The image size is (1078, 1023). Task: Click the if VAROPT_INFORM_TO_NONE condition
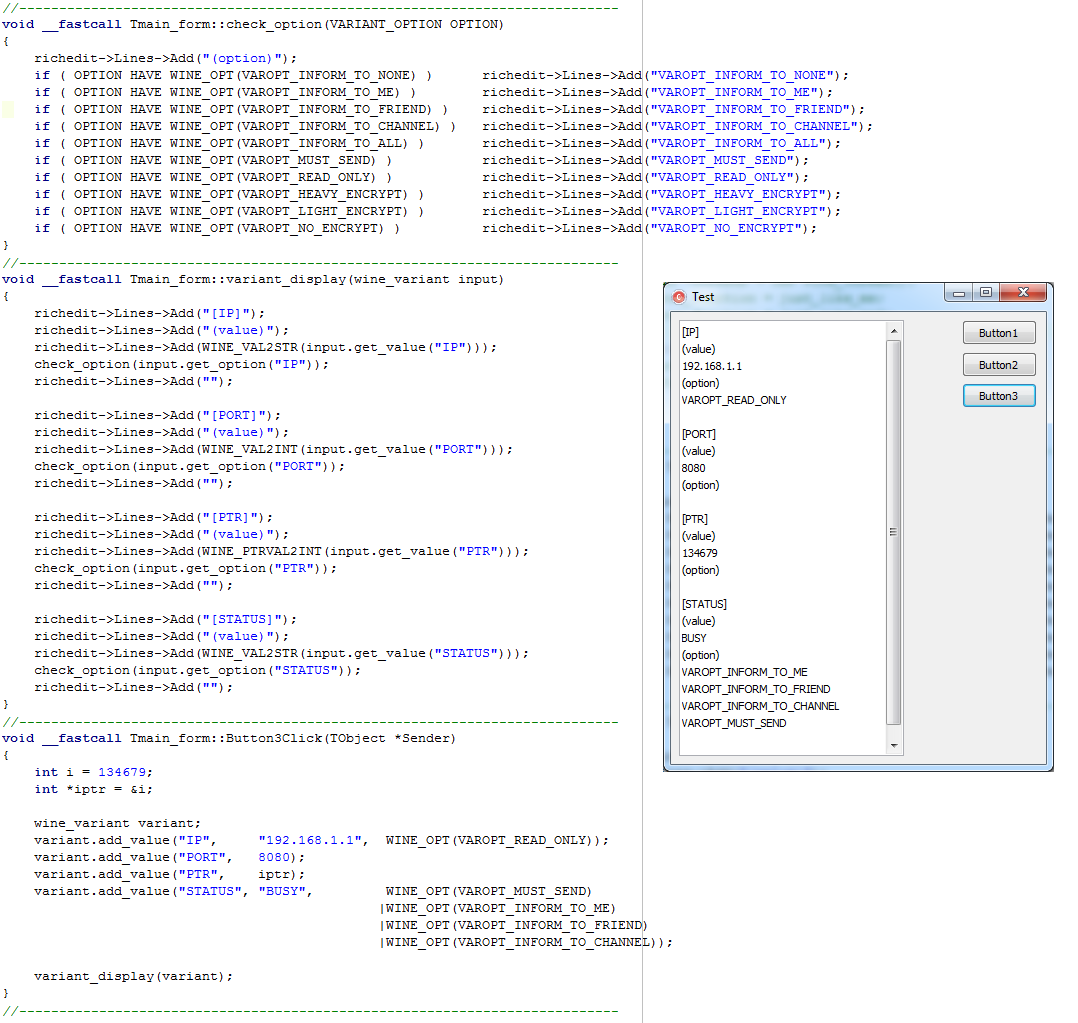coord(233,75)
